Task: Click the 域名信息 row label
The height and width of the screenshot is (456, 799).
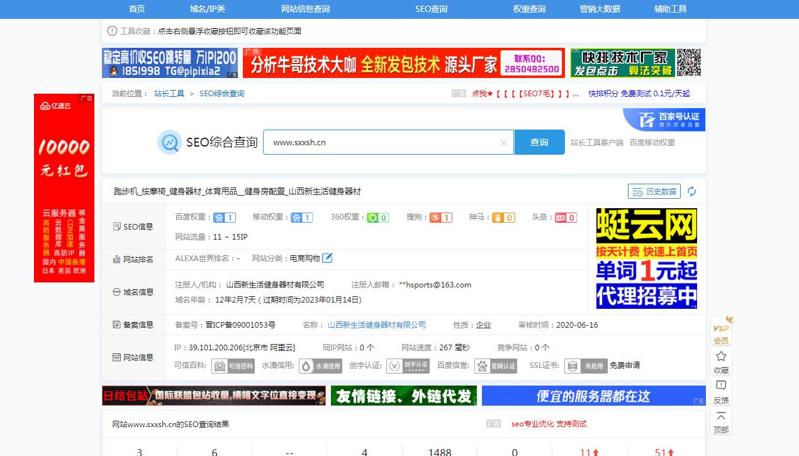Action: [x=133, y=292]
